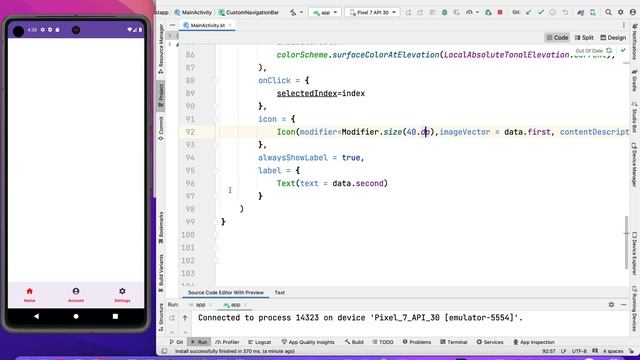
Task: Click the Git update project arrow icon
Action: [529, 13]
